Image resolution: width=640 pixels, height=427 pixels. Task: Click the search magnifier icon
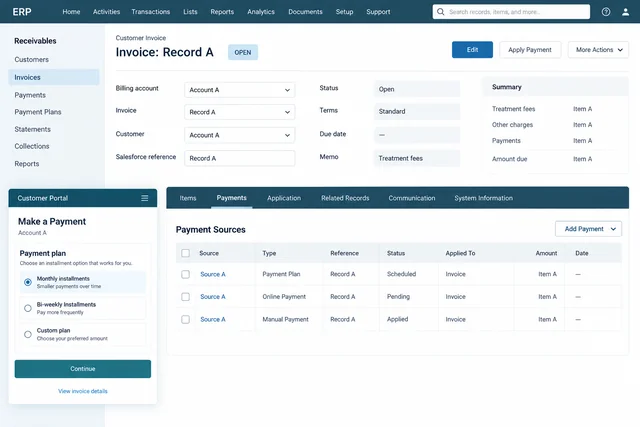(x=440, y=12)
